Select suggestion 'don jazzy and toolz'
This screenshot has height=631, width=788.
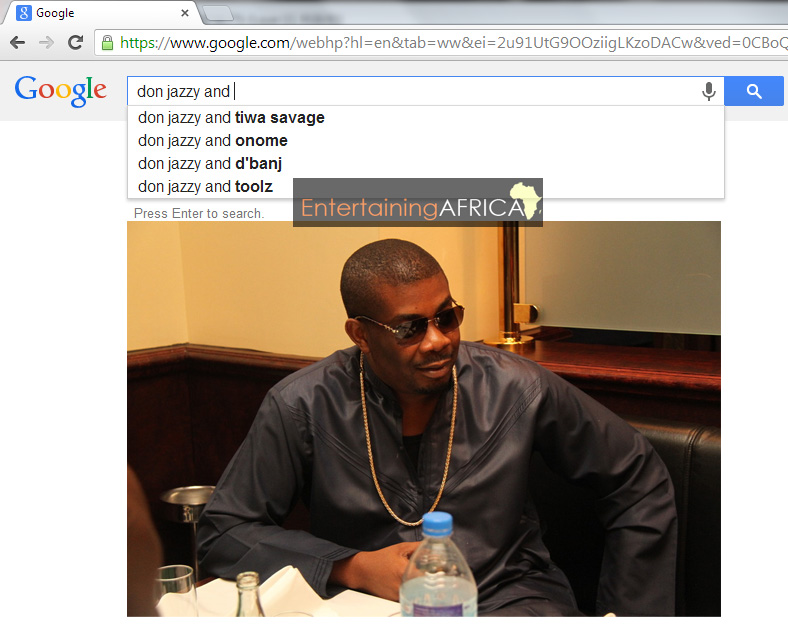(205, 187)
